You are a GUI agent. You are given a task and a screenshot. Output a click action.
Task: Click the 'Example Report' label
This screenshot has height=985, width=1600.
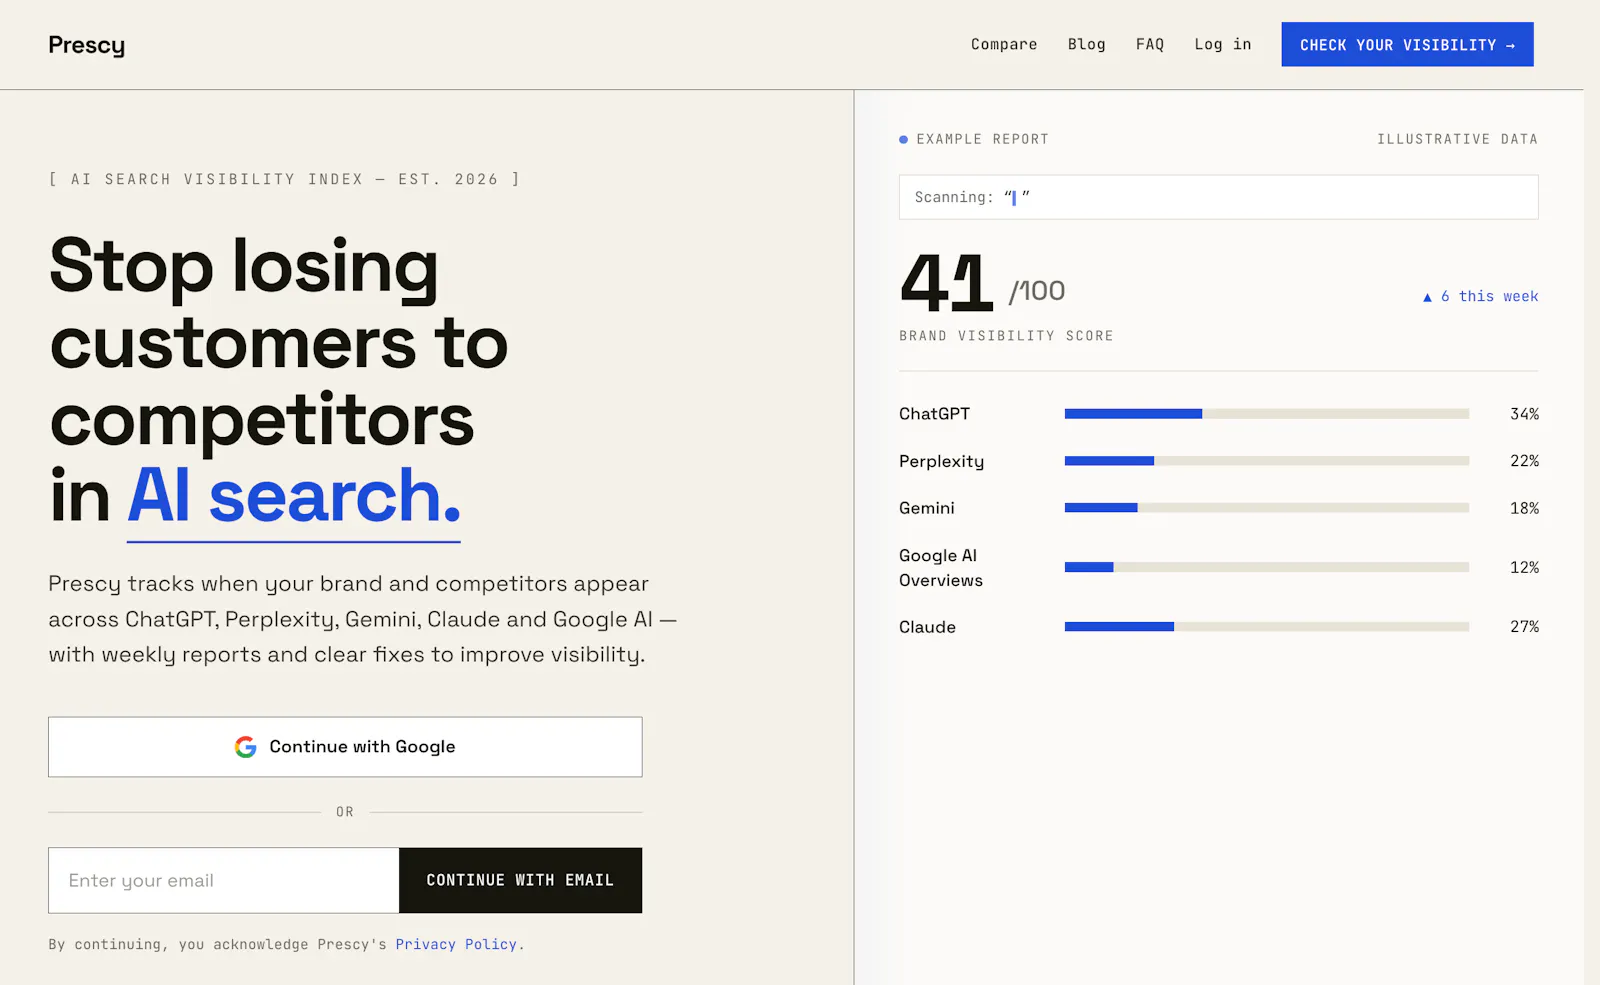(982, 139)
